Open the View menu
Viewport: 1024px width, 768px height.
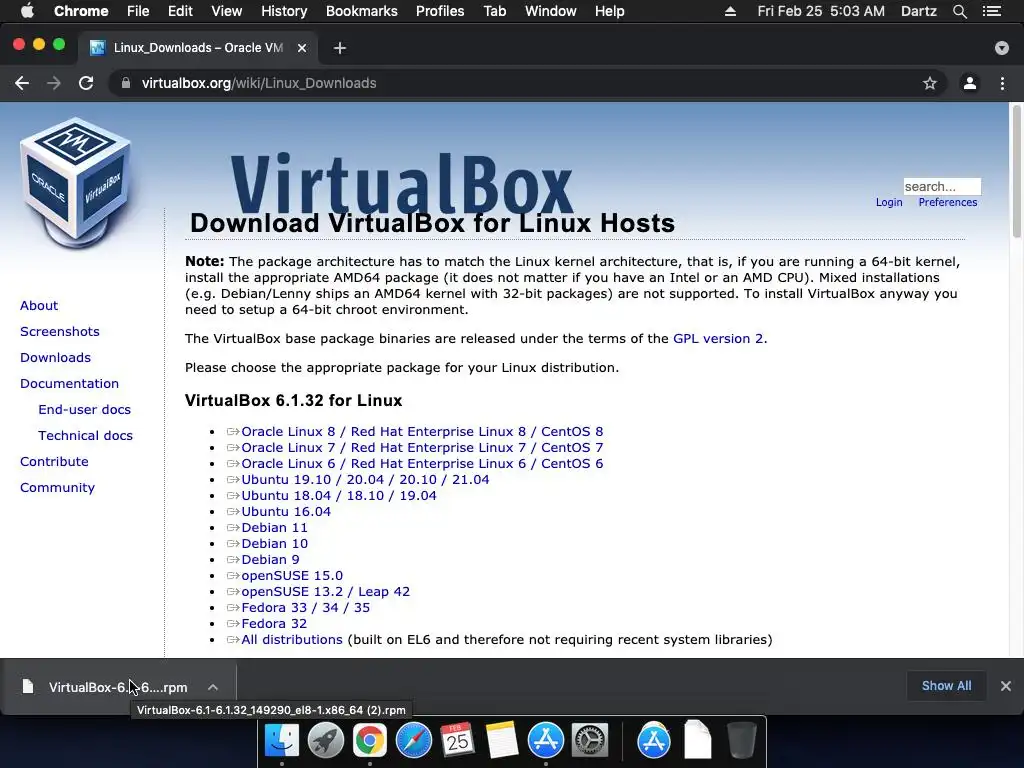(x=227, y=11)
